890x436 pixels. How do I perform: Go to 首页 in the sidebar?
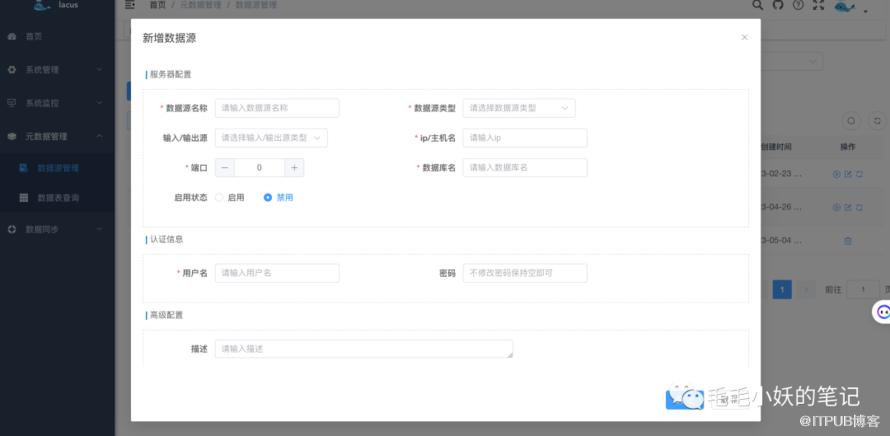pos(34,36)
